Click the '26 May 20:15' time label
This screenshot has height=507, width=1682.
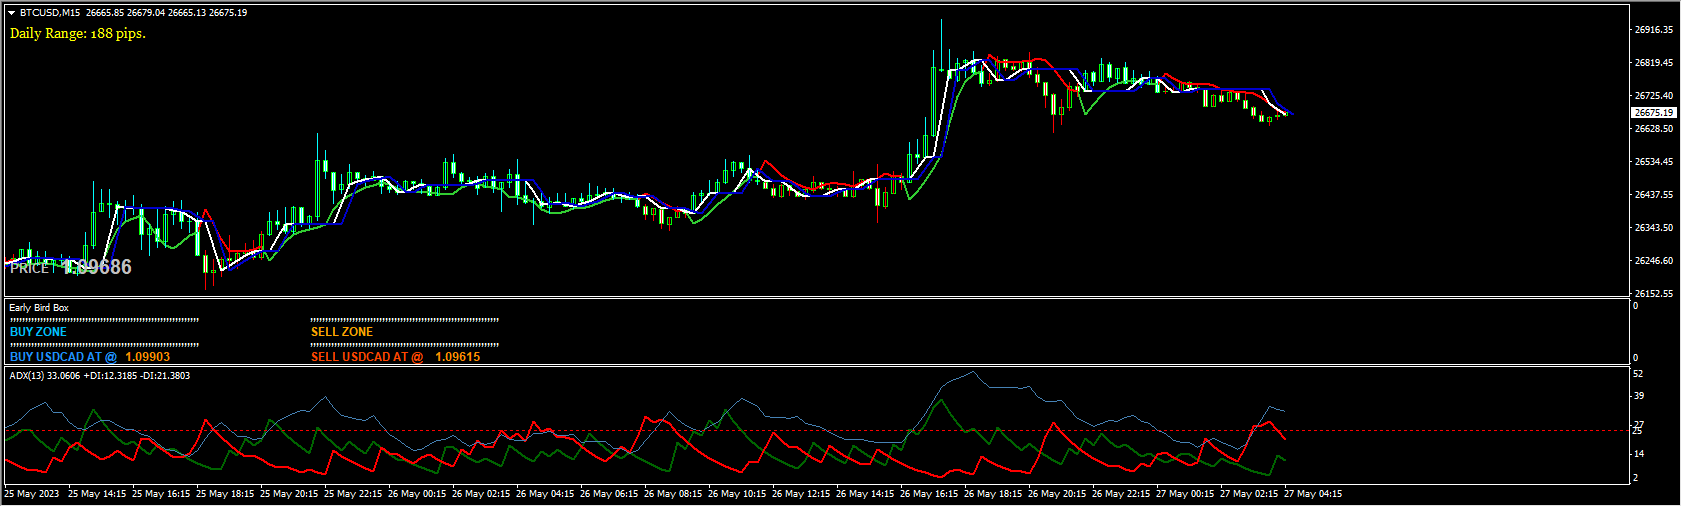point(1057,494)
